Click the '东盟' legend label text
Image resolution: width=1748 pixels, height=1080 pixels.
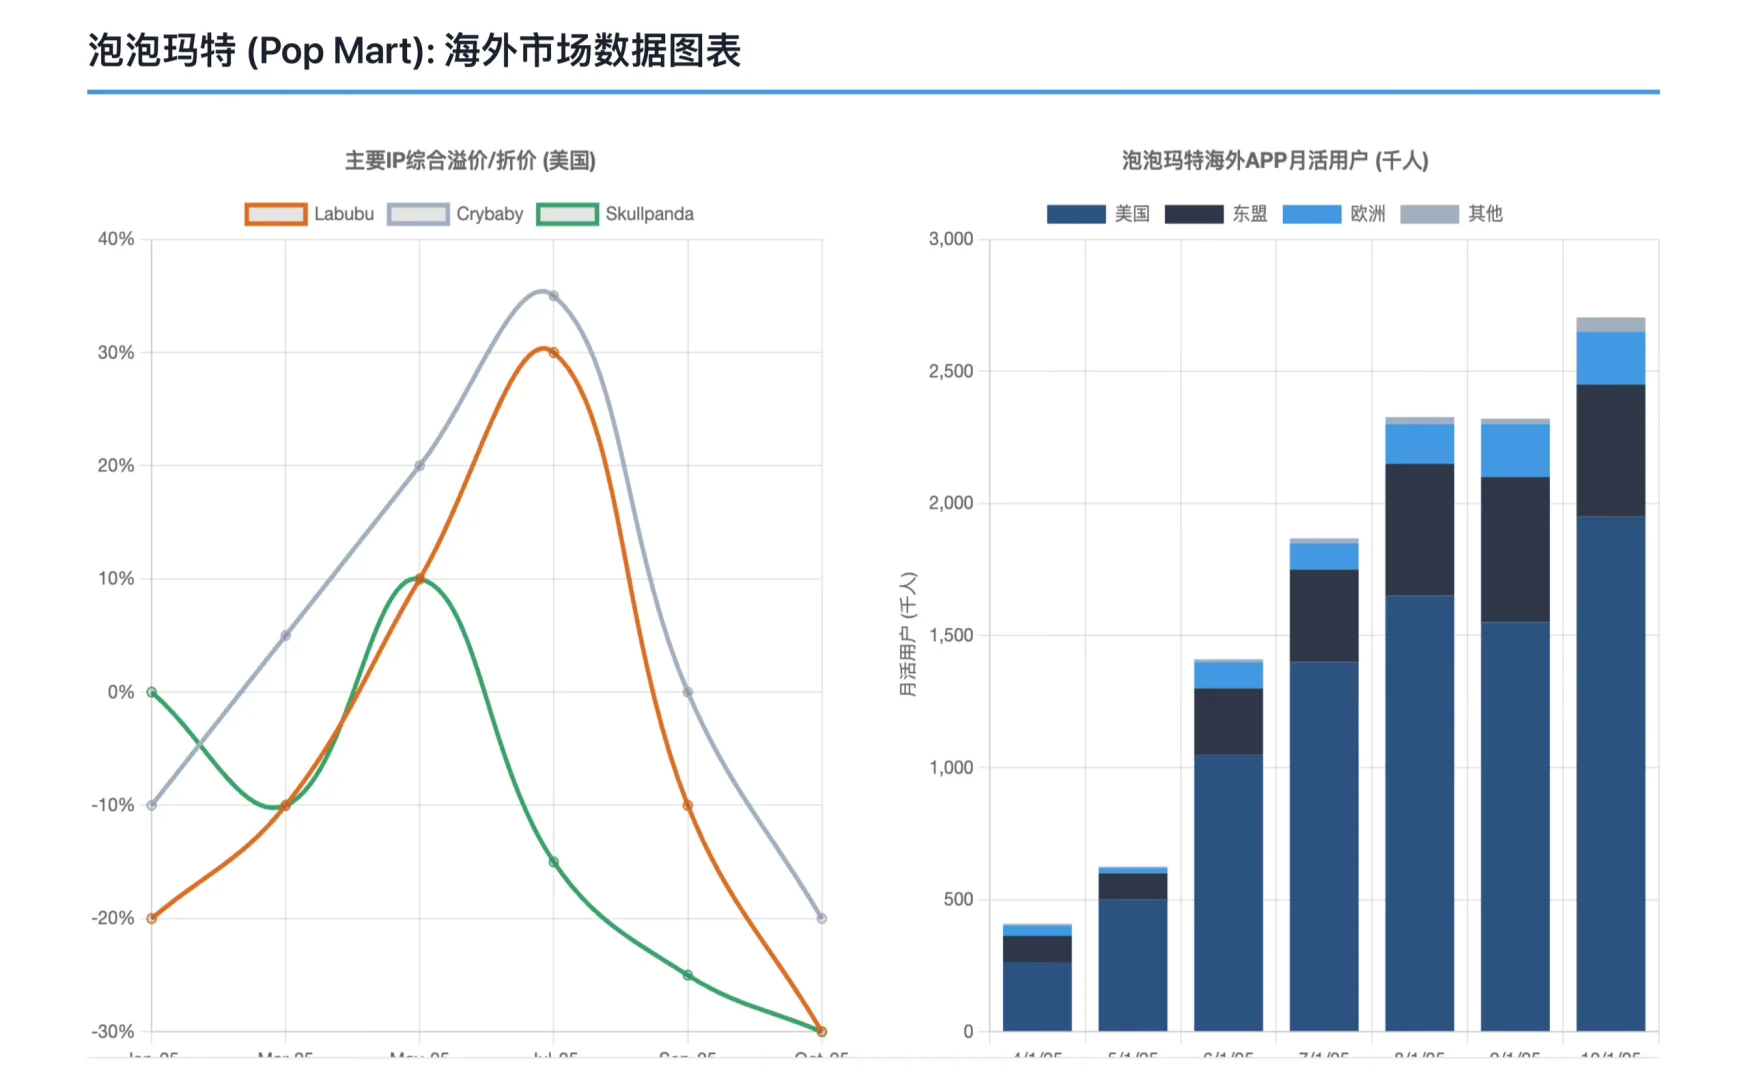click(1250, 214)
